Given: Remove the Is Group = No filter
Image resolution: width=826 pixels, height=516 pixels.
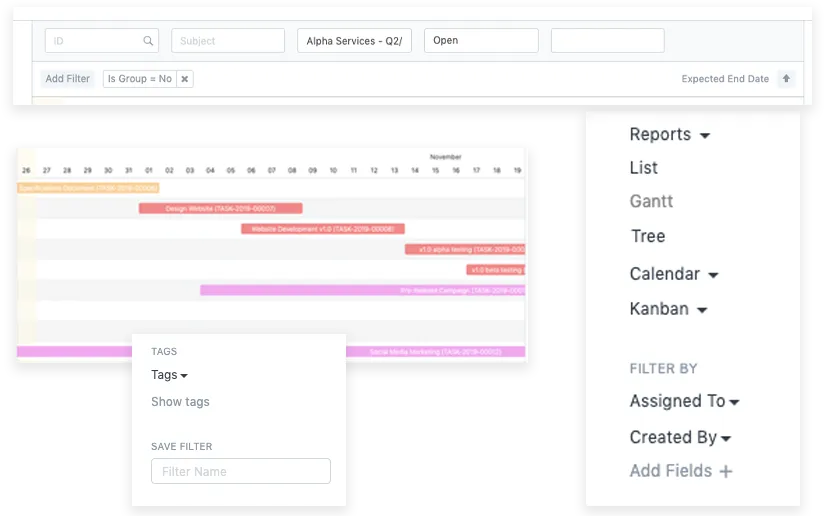Looking at the screenshot, I should (x=184, y=79).
